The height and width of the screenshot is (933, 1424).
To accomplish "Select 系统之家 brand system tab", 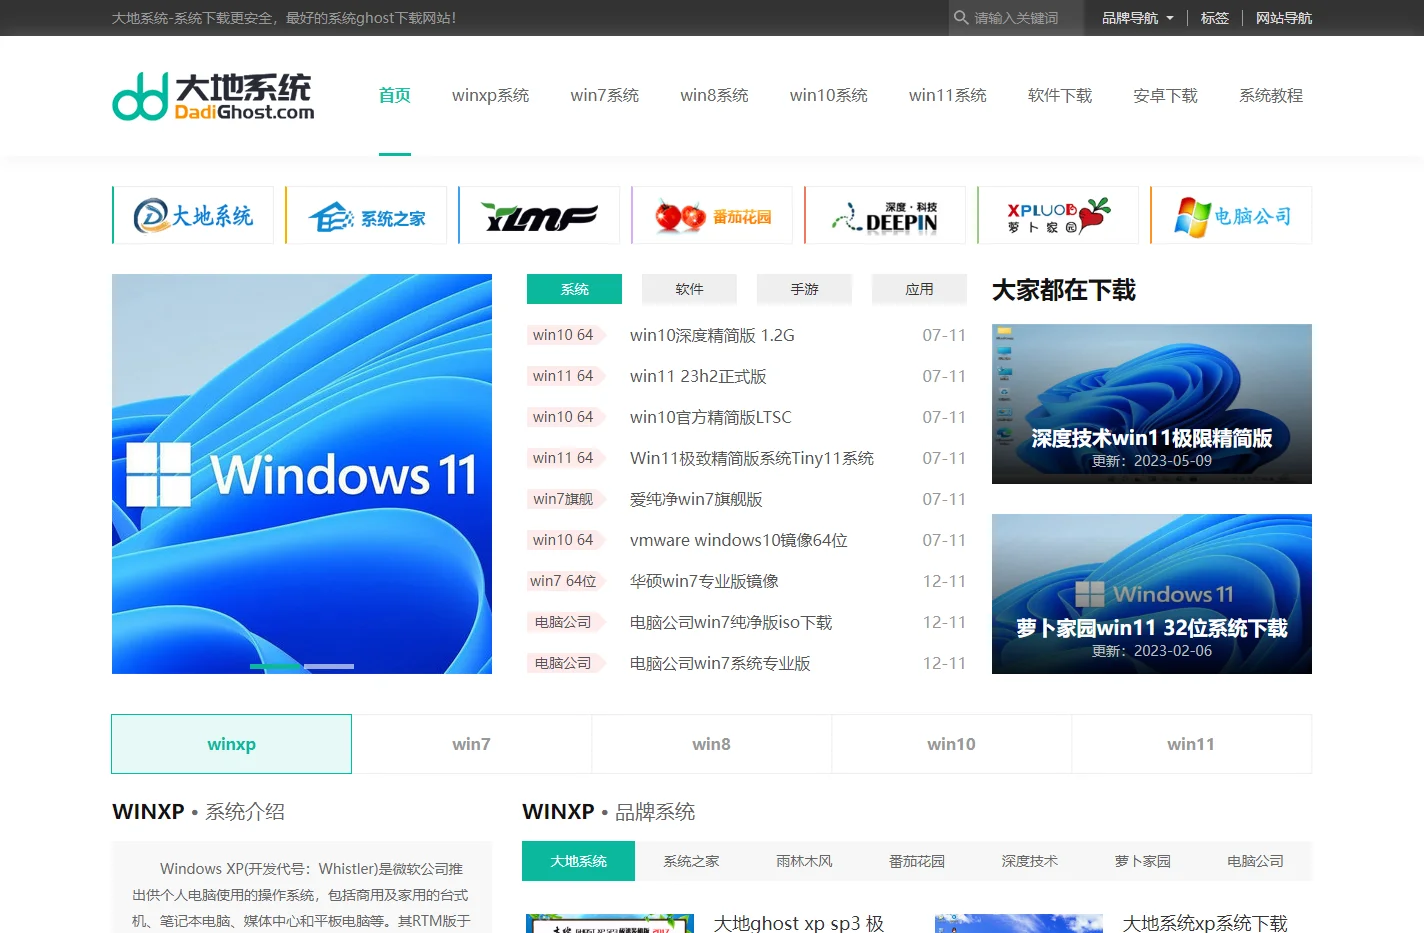I will 691,861.
